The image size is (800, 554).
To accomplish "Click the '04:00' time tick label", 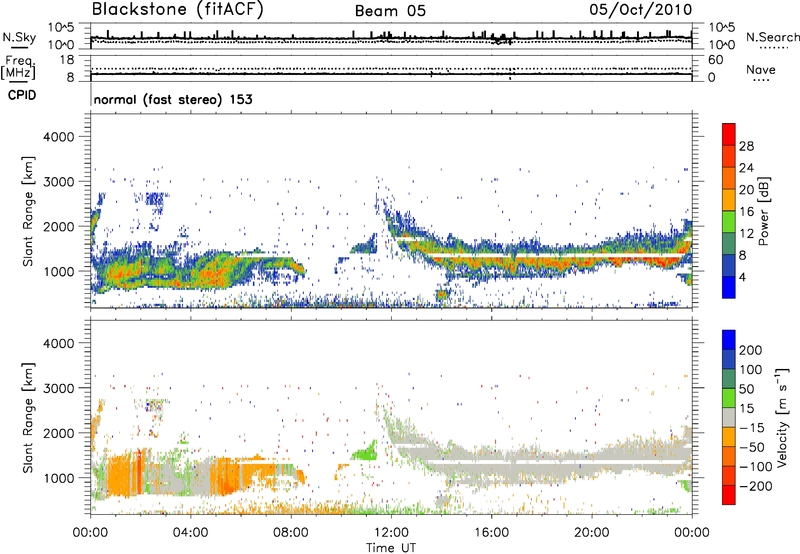I will pos(190,533).
